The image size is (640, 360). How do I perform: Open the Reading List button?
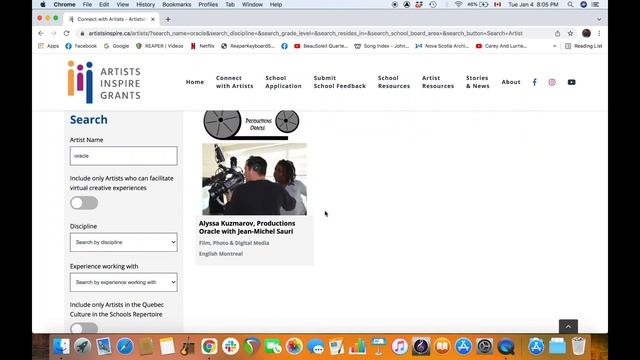click(x=584, y=46)
